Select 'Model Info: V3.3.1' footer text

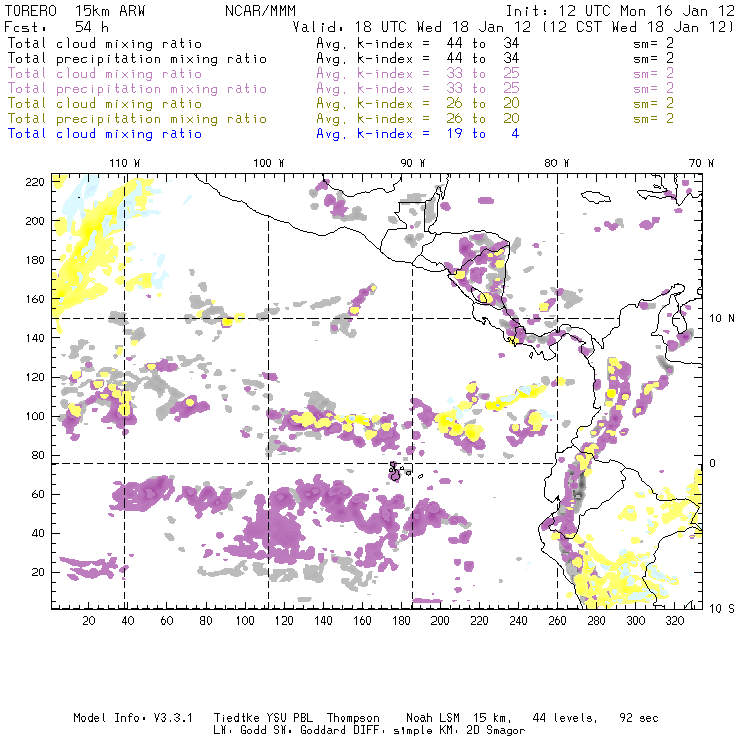(133, 718)
